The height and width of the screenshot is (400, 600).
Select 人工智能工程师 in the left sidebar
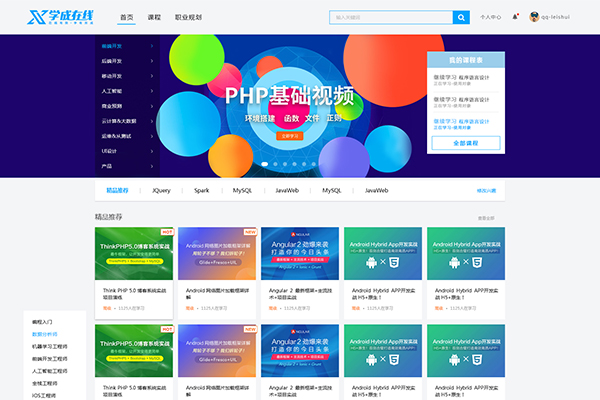point(49,371)
